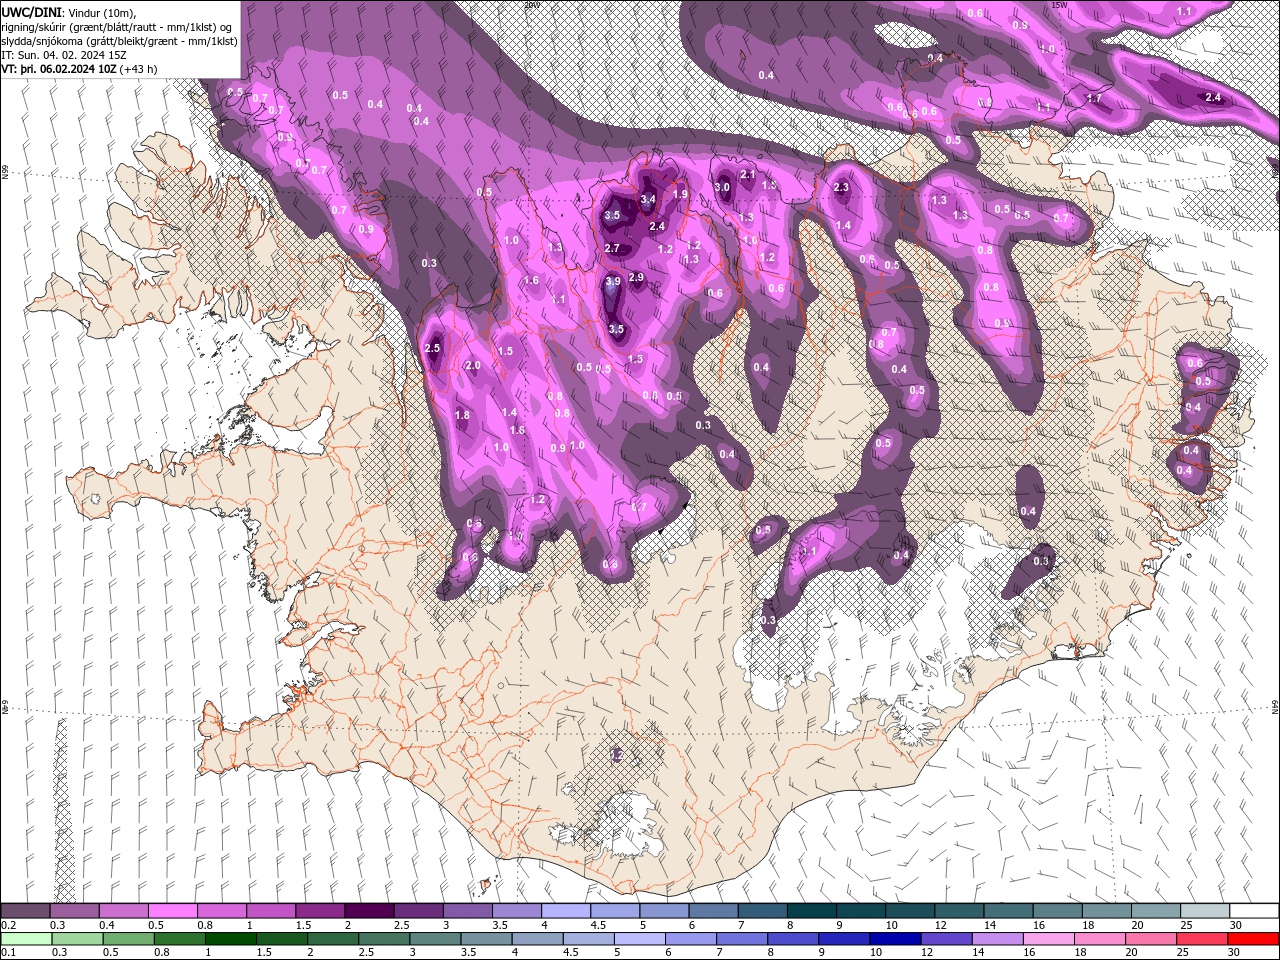Click the 'VT: þri. 06.02.2024 10Z' valid time

click(x=59, y=69)
